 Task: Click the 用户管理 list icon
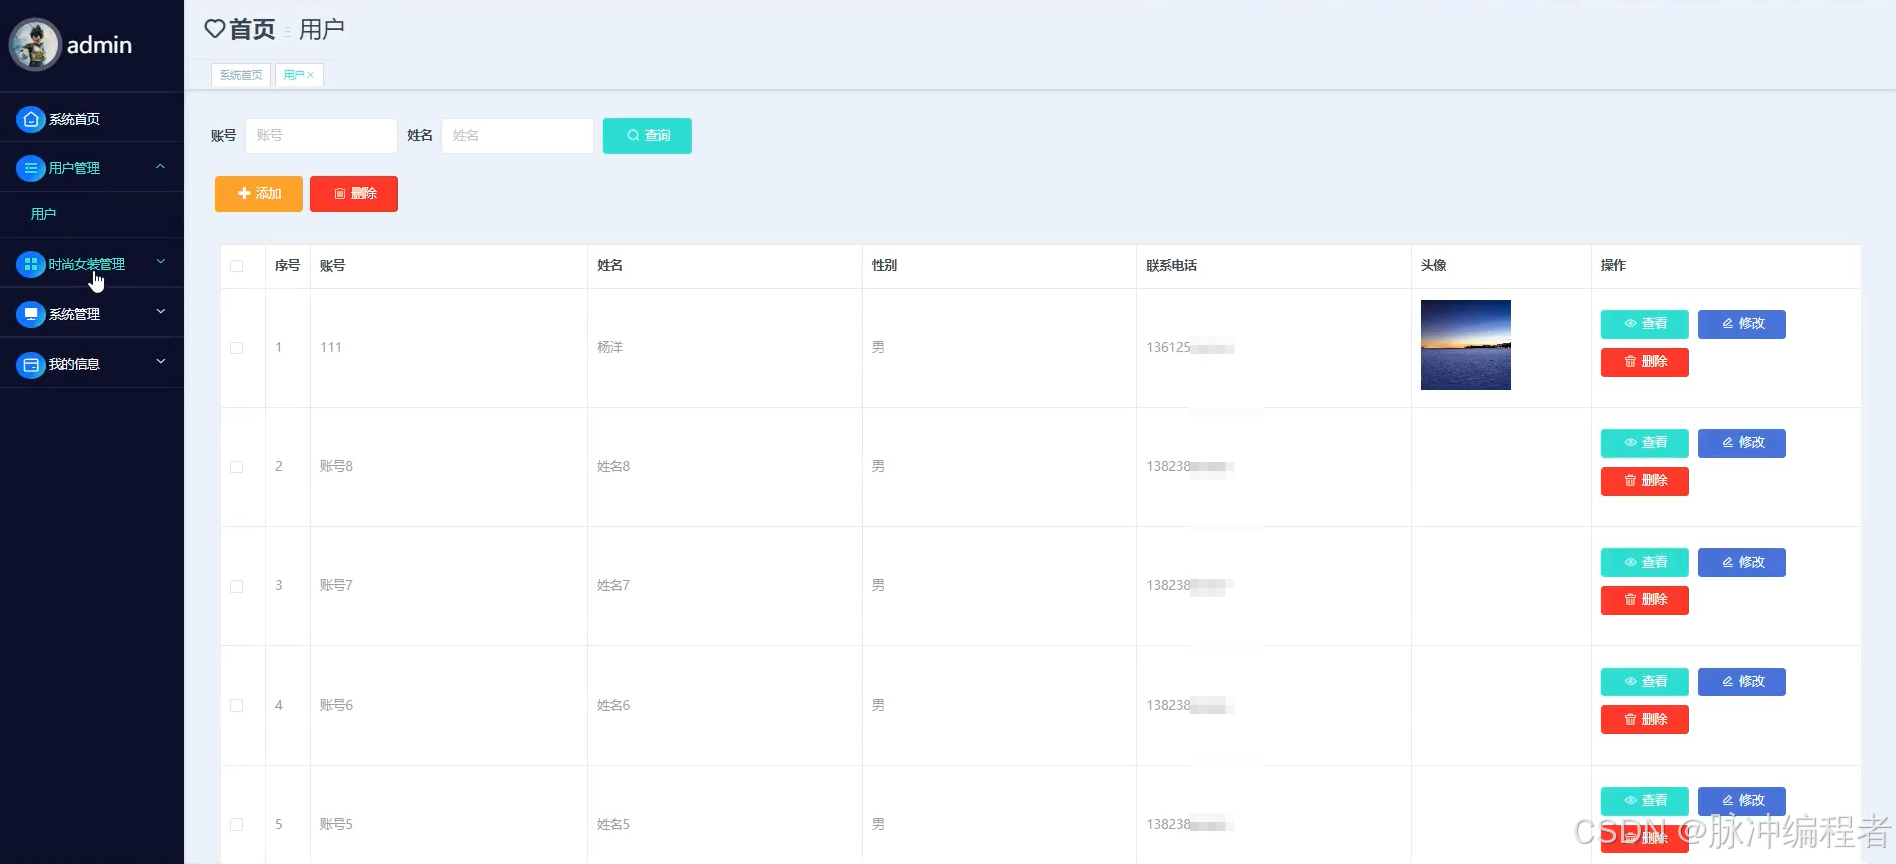point(31,168)
